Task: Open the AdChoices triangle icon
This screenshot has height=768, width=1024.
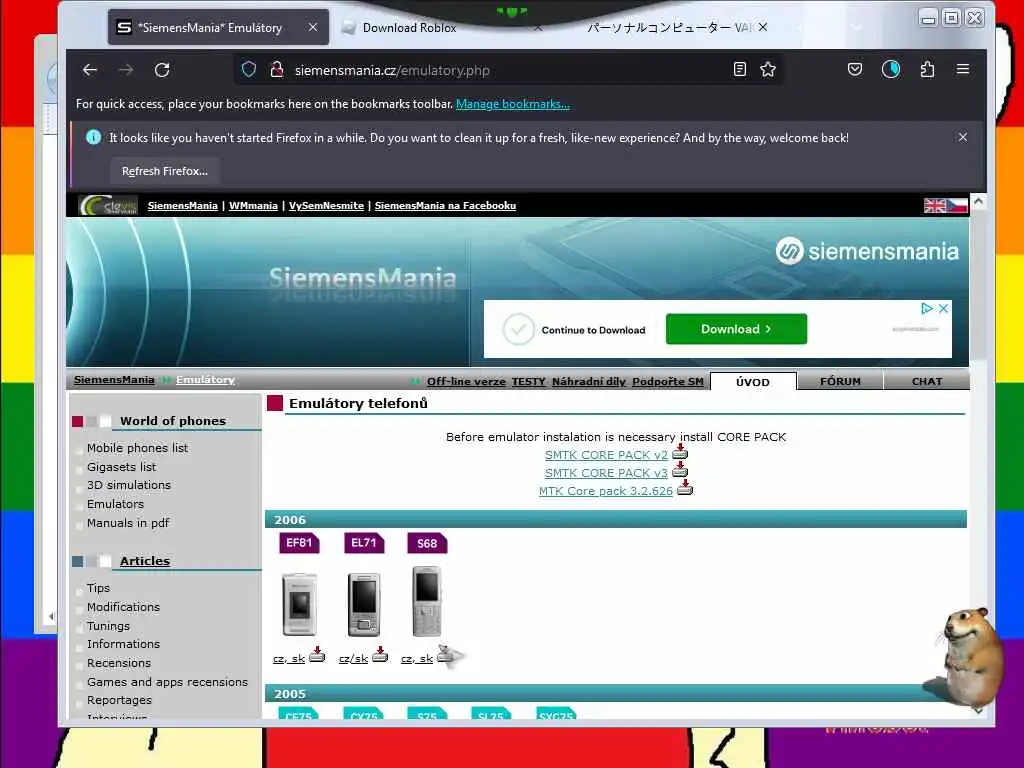Action: click(927, 308)
